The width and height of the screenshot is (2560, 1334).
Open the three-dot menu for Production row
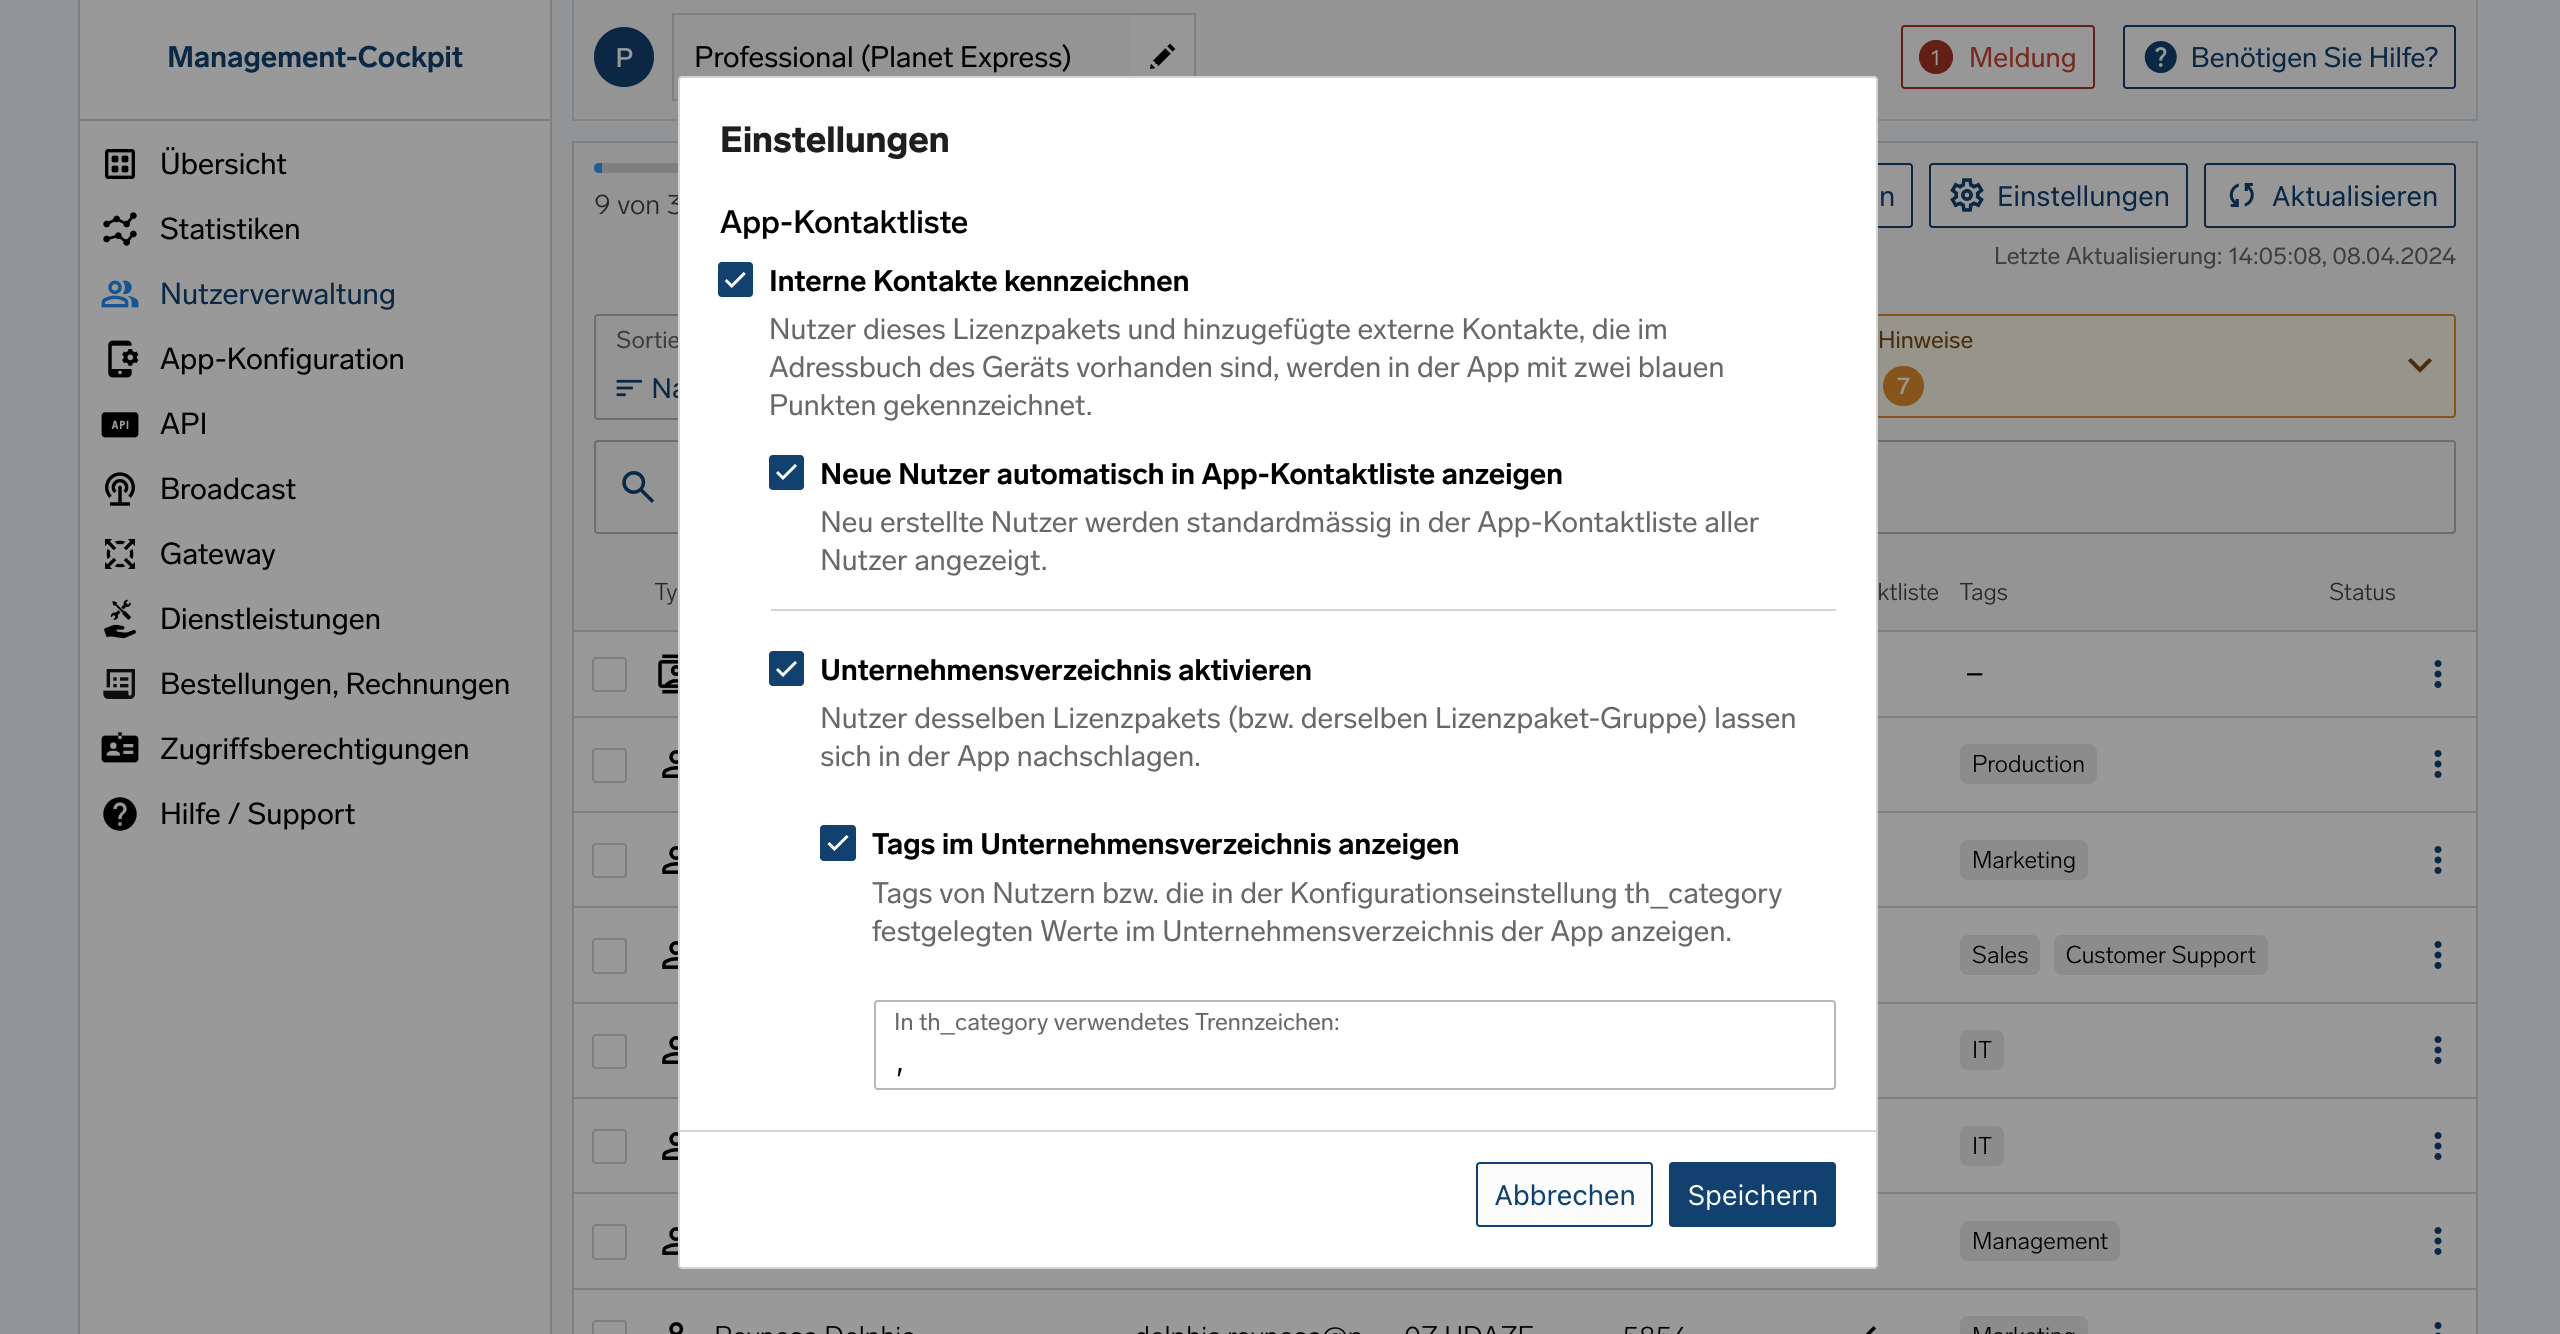[x=2437, y=764]
